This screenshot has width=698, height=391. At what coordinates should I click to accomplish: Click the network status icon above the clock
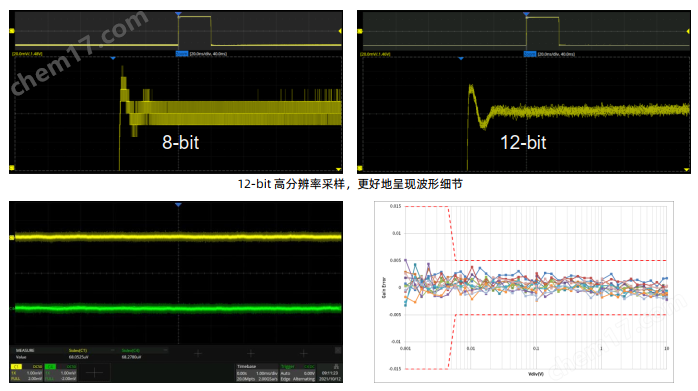336,367
